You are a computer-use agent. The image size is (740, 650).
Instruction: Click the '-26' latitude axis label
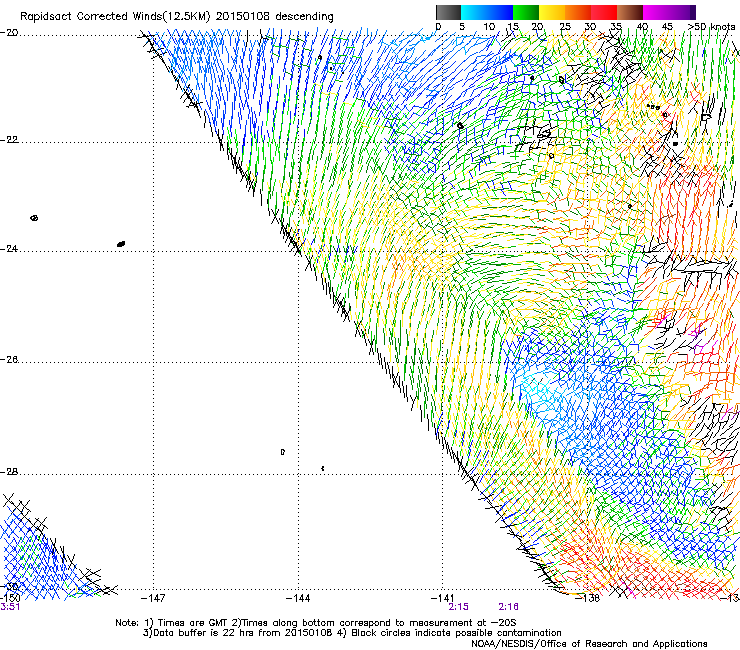tap(9, 359)
